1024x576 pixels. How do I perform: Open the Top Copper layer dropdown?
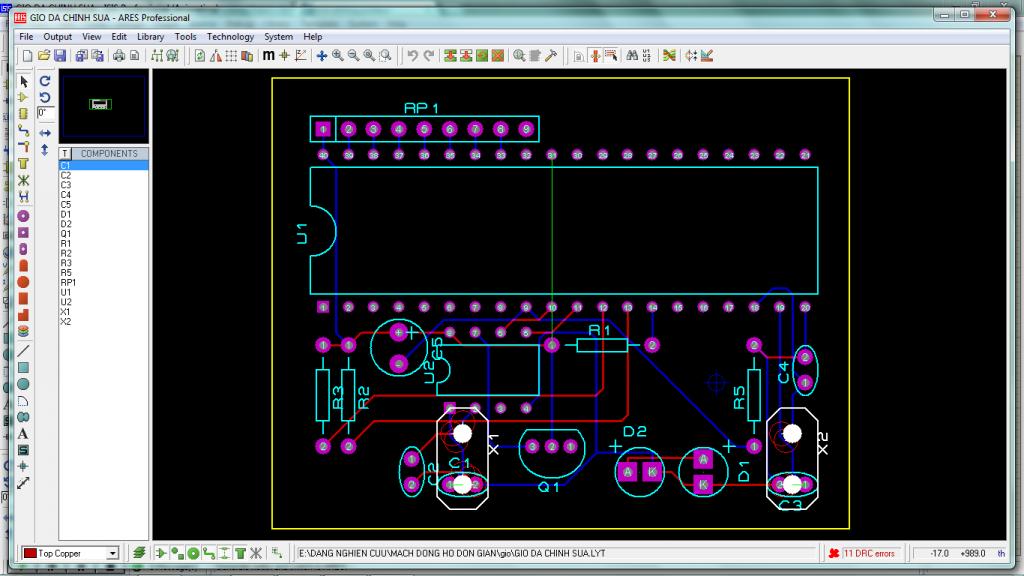tap(112, 553)
